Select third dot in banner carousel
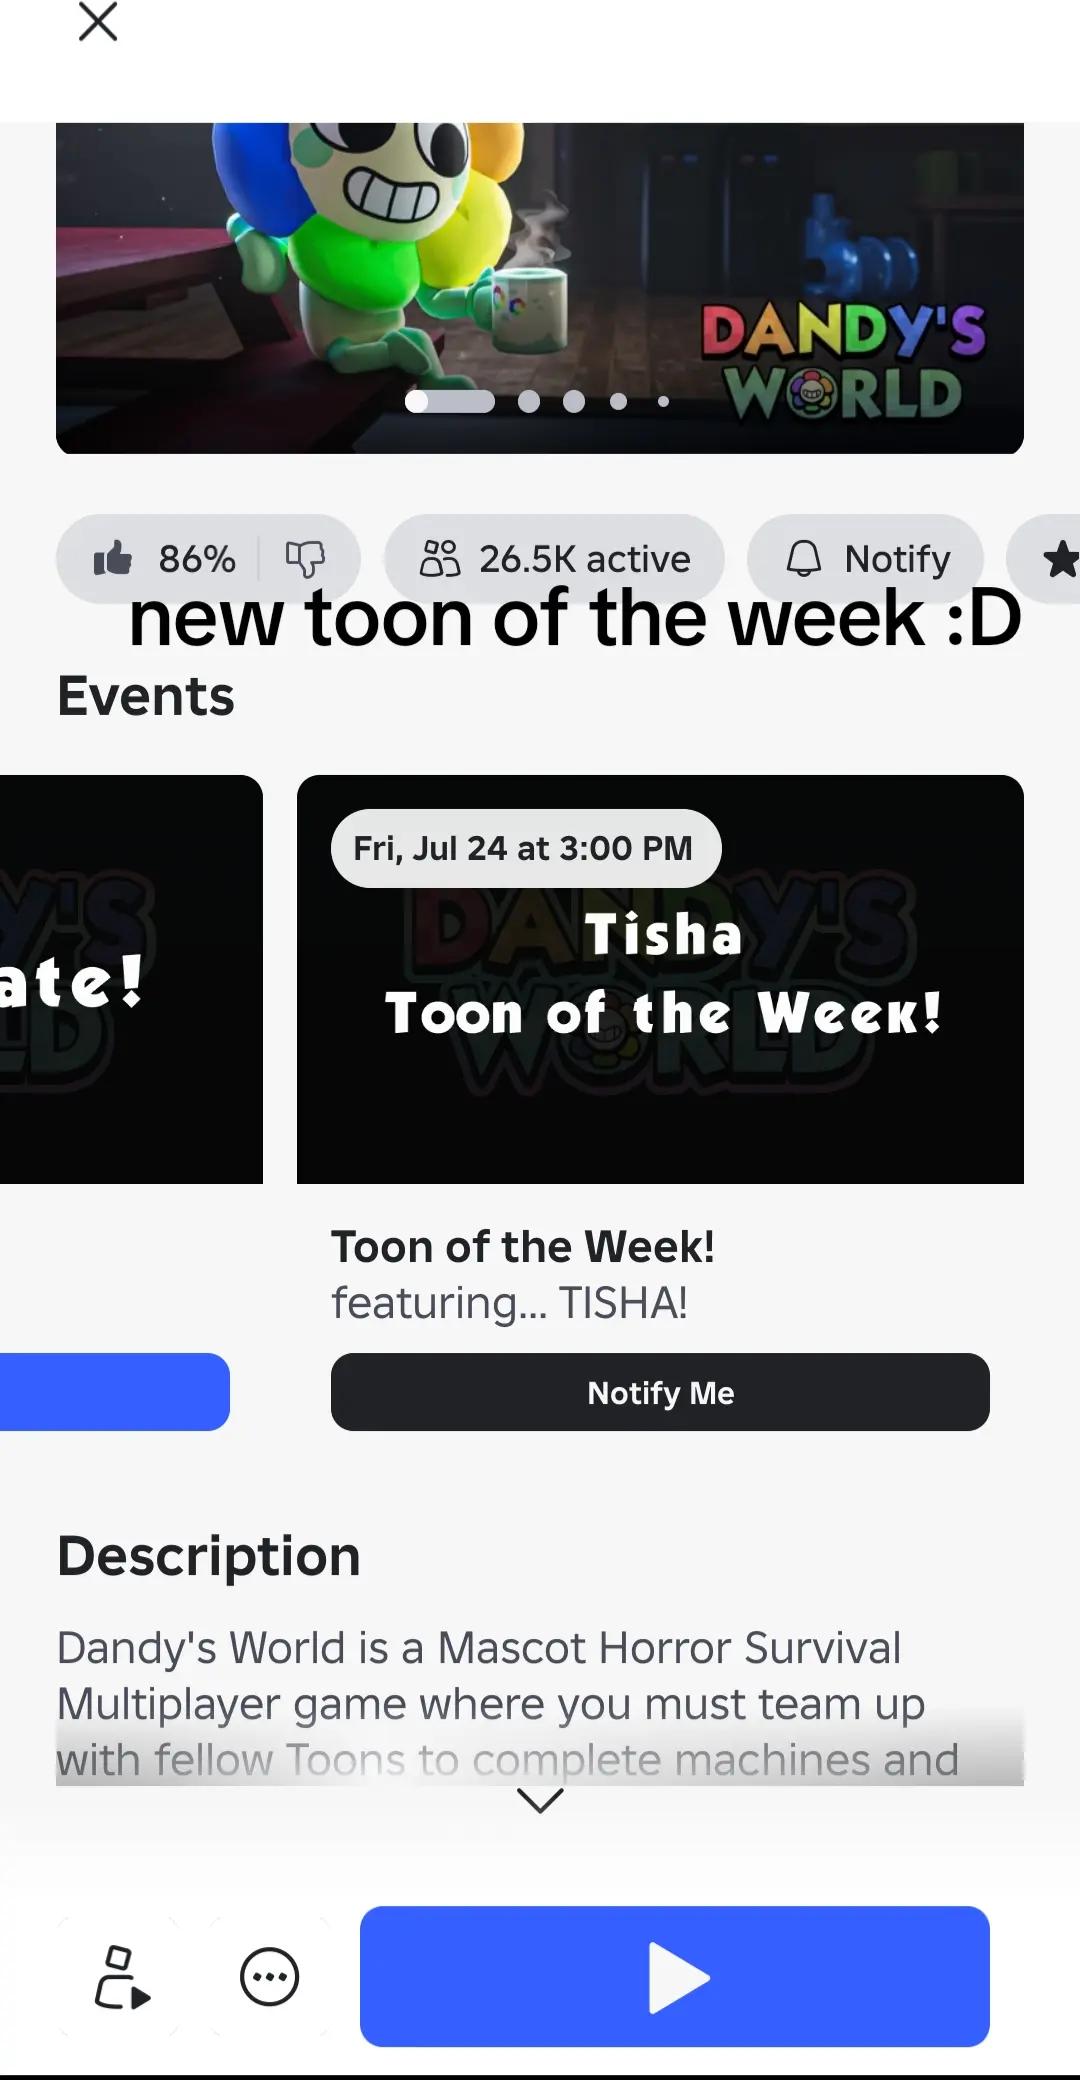The image size is (1080, 2080). [x=574, y=401]
